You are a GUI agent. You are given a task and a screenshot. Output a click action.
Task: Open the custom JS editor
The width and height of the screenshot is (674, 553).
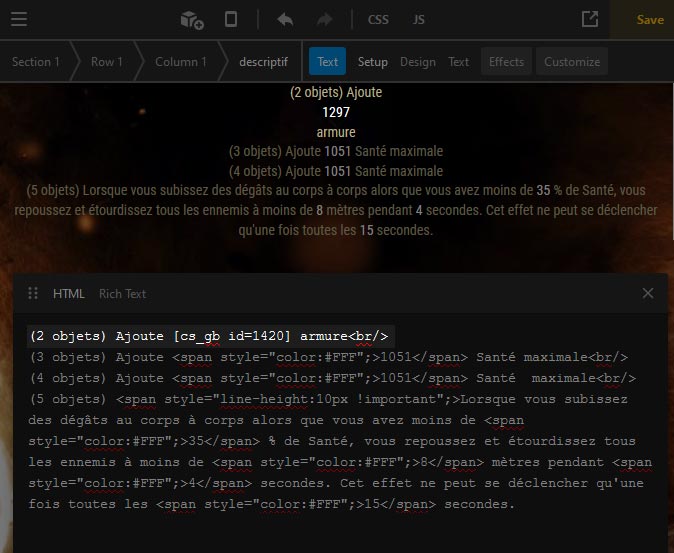pyautogui.click(x=419, y=19)
